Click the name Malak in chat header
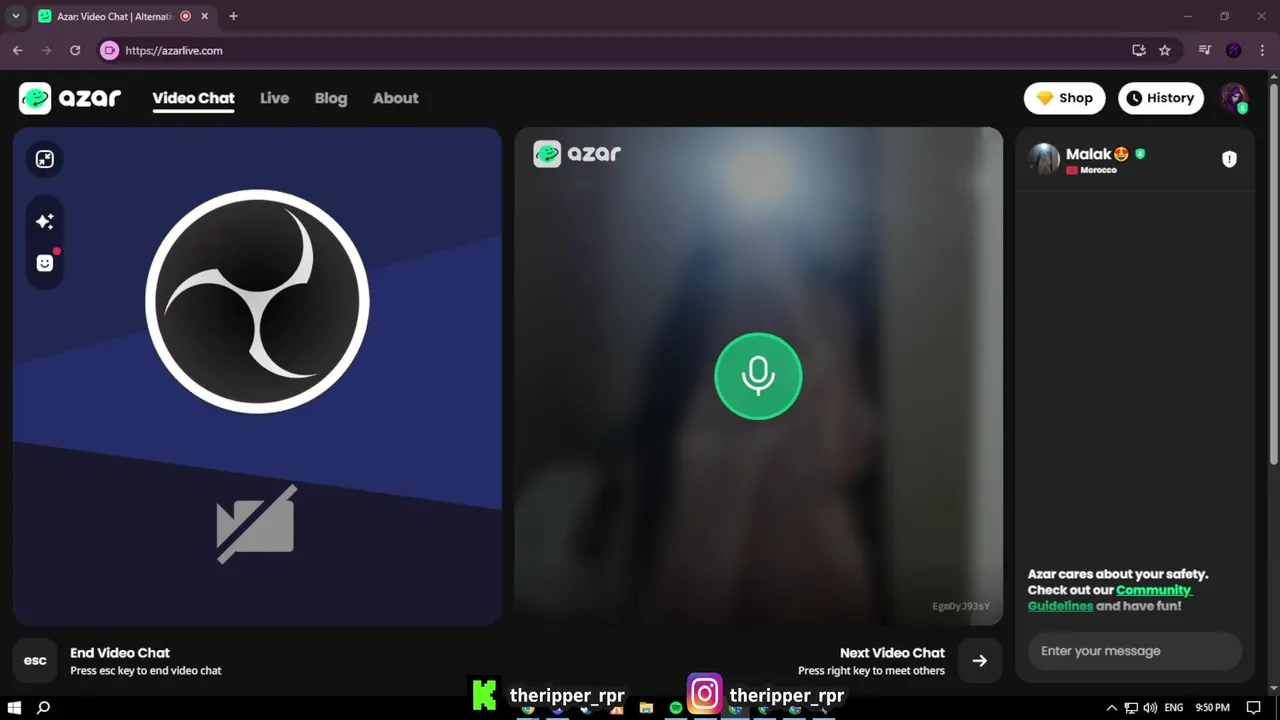This screenshot has height=720, width=1280. (x=1088, y=154)
